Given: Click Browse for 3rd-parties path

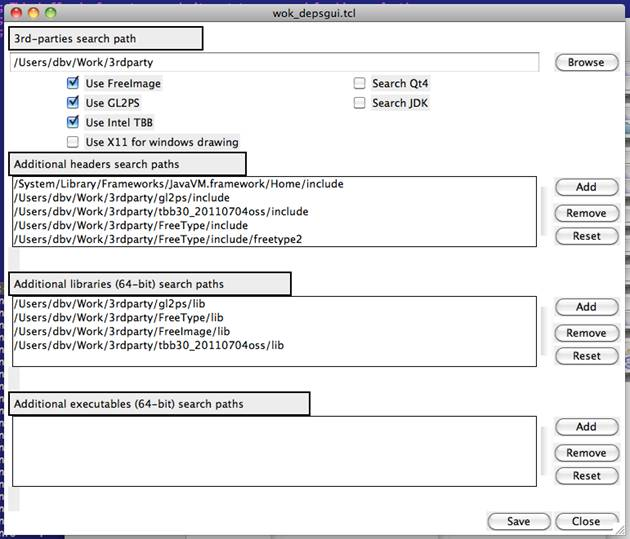Looking at the screenshot, I should point(586,62).
